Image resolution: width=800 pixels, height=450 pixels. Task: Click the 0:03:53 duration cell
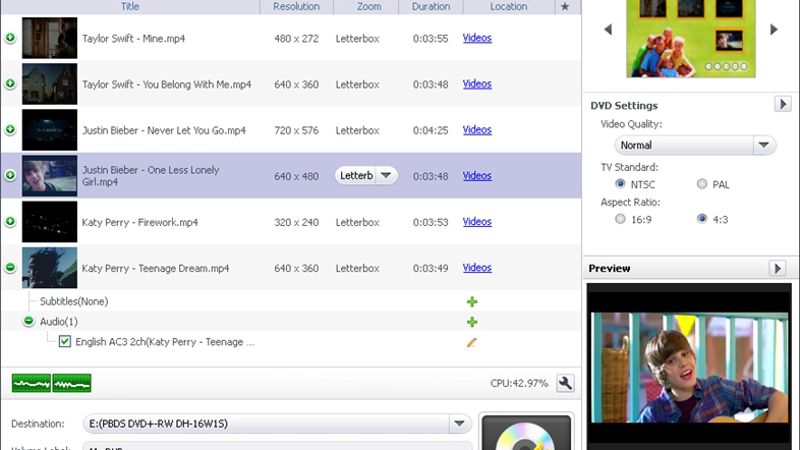(x=431, y=222)
